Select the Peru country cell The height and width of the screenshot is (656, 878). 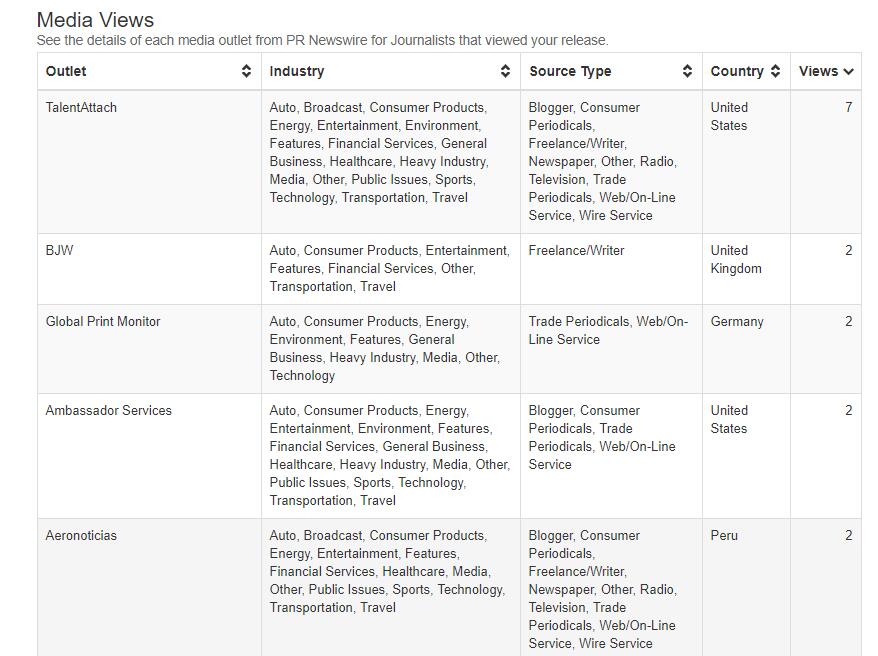pos(724,535)
